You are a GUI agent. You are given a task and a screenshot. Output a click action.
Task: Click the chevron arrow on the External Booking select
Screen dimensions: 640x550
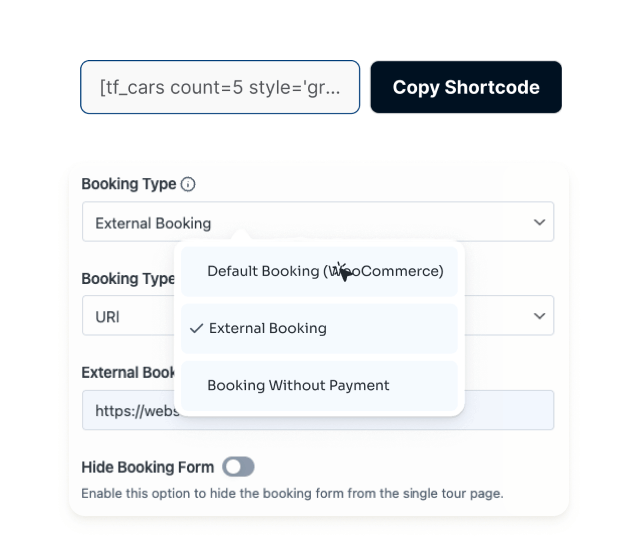(x=540, y=222)
